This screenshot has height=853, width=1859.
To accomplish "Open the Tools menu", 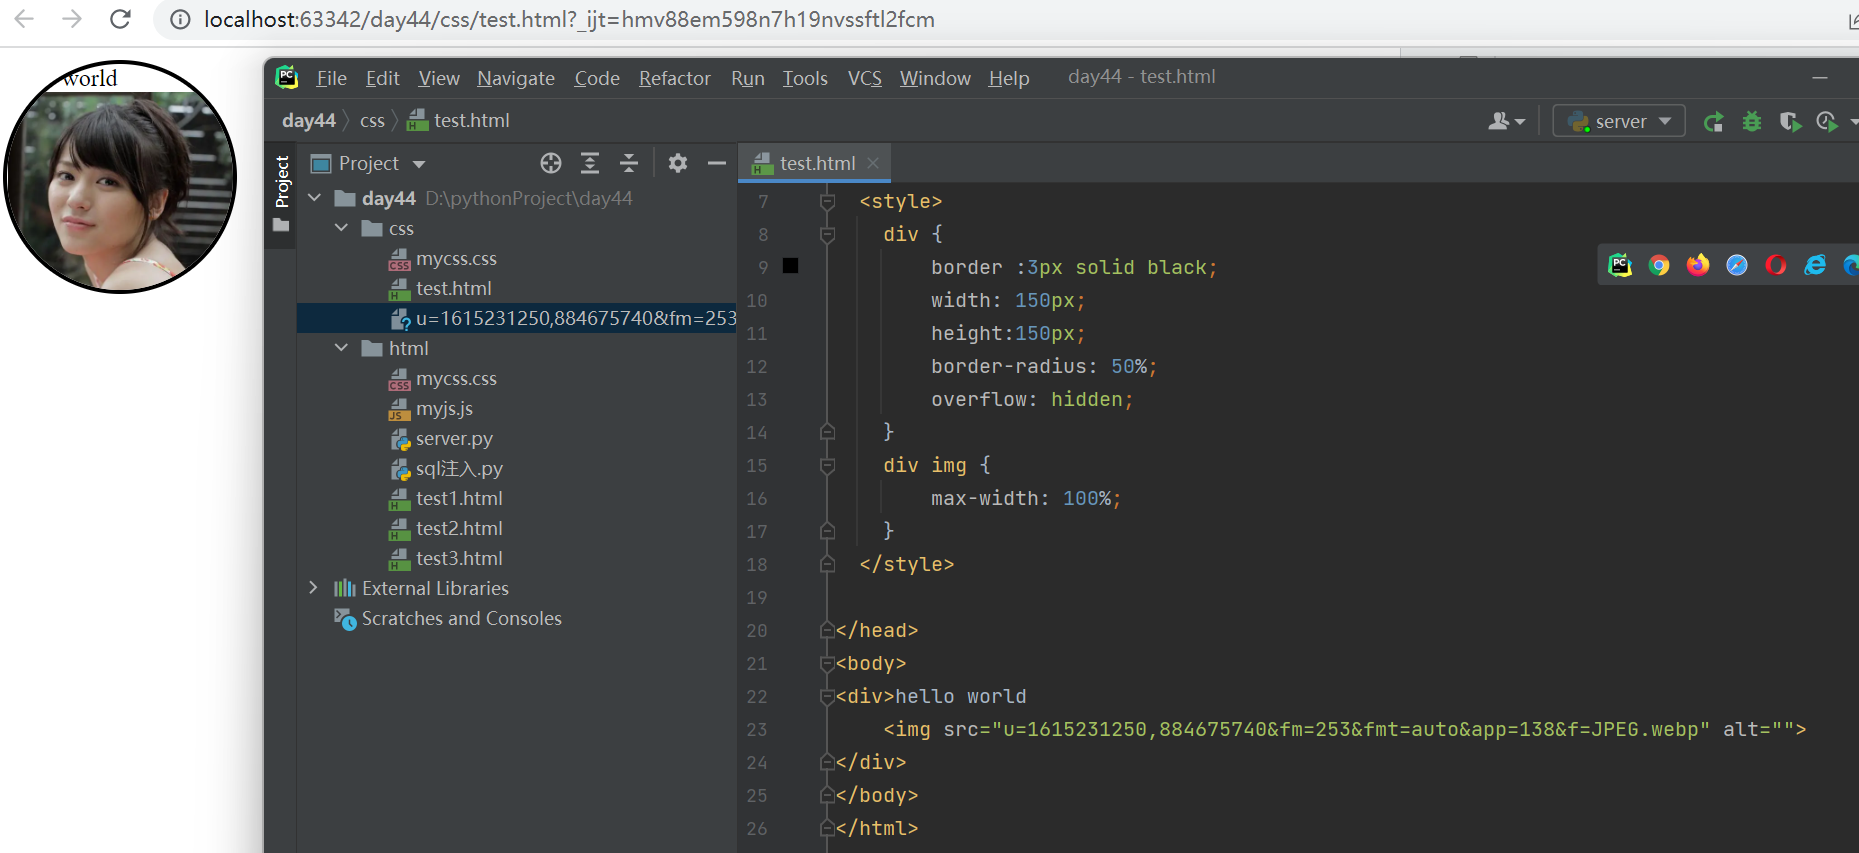I will coord(805,78).
